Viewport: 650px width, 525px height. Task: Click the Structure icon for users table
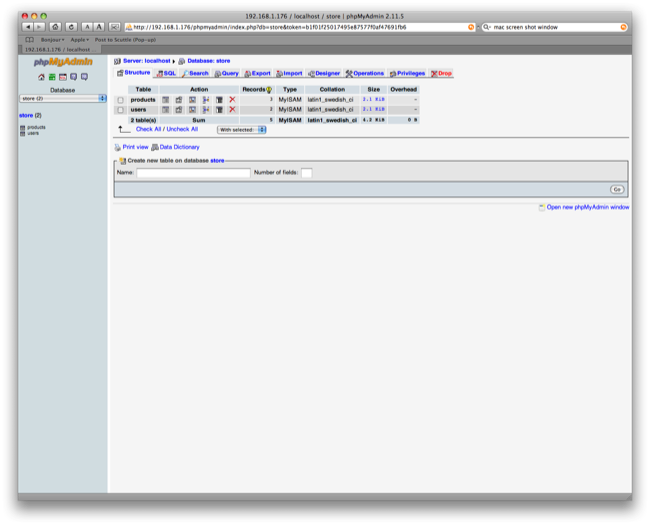coord(179,110)
